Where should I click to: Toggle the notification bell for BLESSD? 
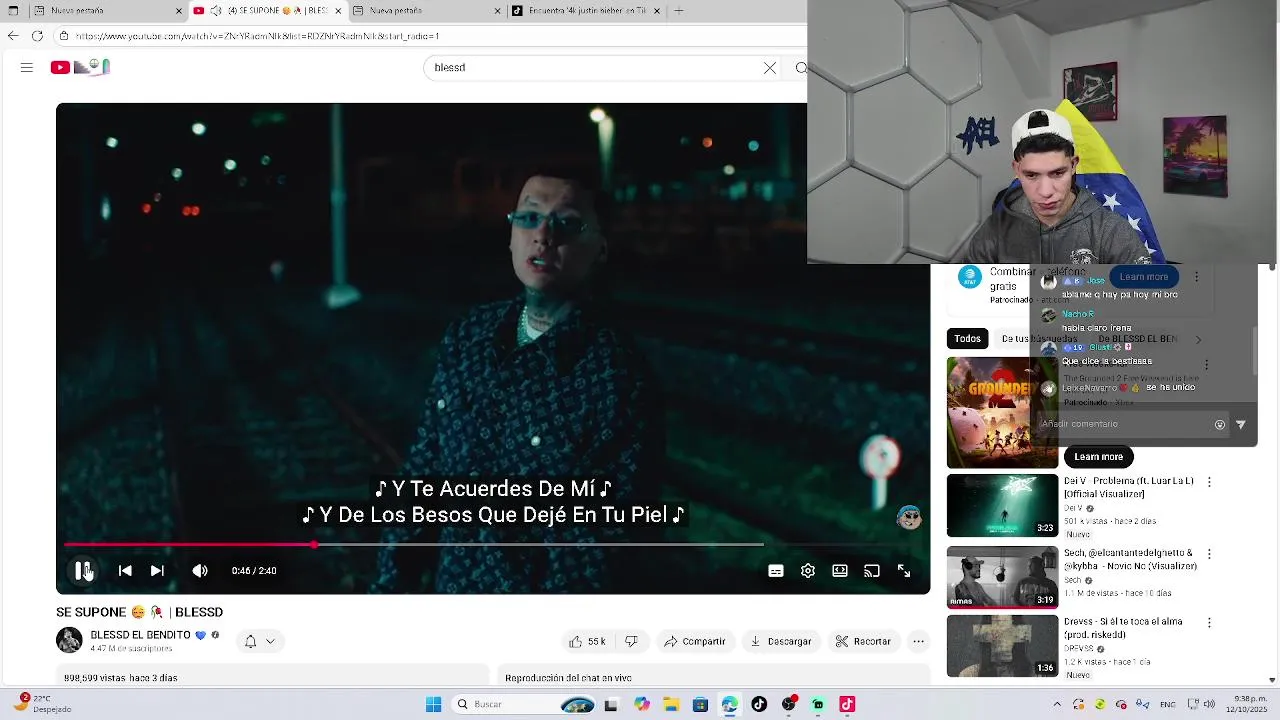250,641
